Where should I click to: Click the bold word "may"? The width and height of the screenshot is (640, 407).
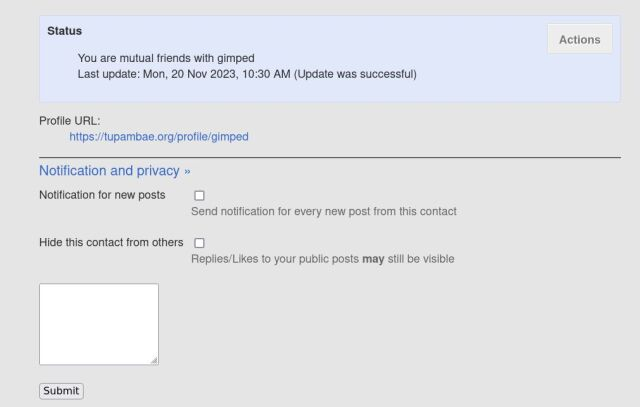click(373, 259)
